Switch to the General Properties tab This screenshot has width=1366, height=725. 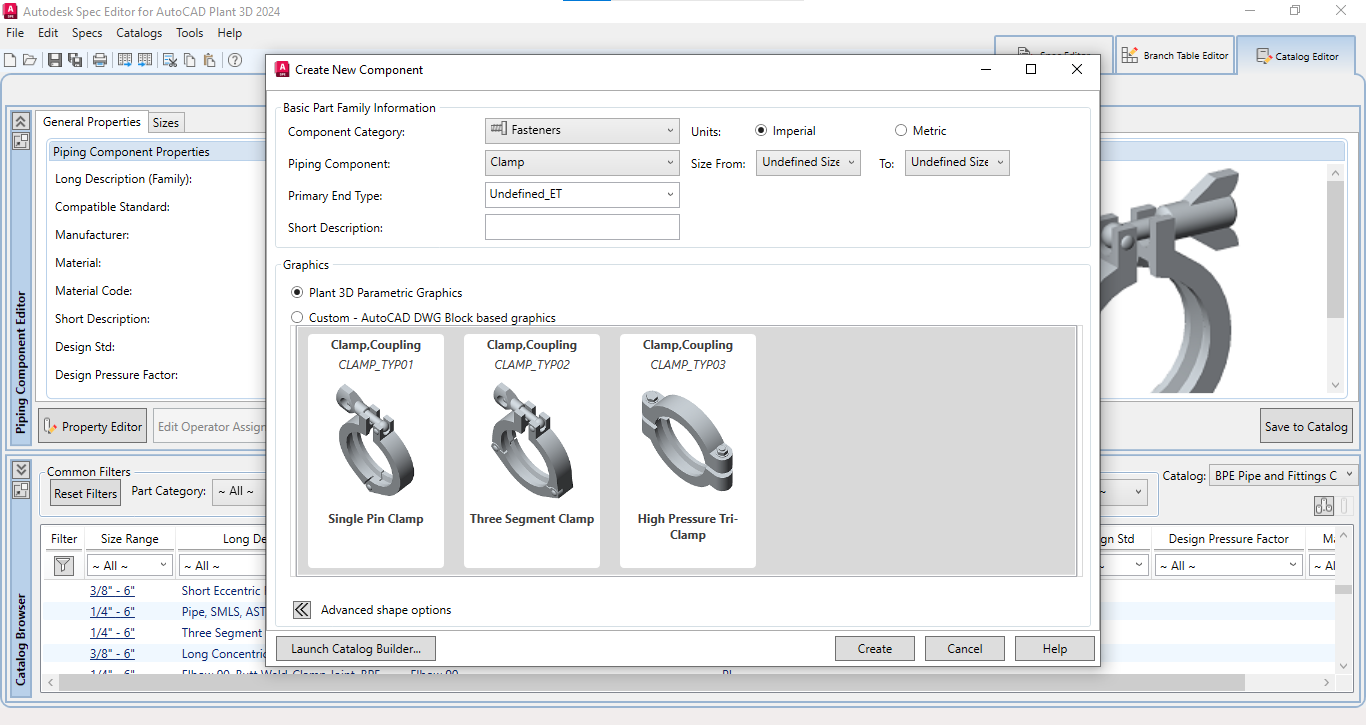[x=92, y=122]
